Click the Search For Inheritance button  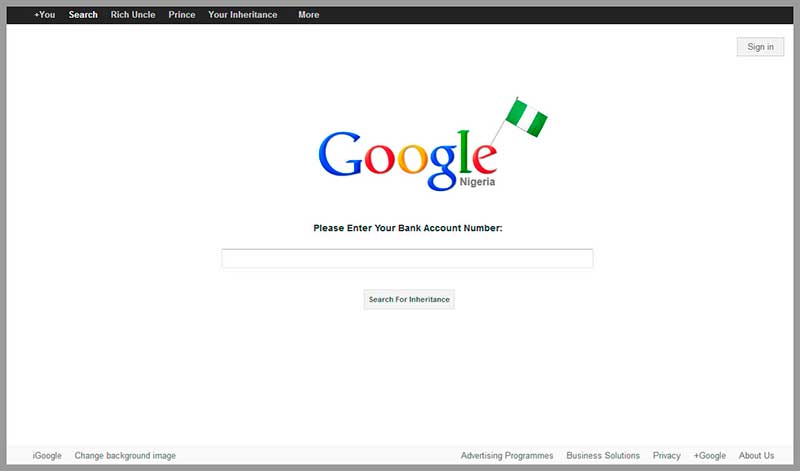pyautogui.click(x=409, y=300)
